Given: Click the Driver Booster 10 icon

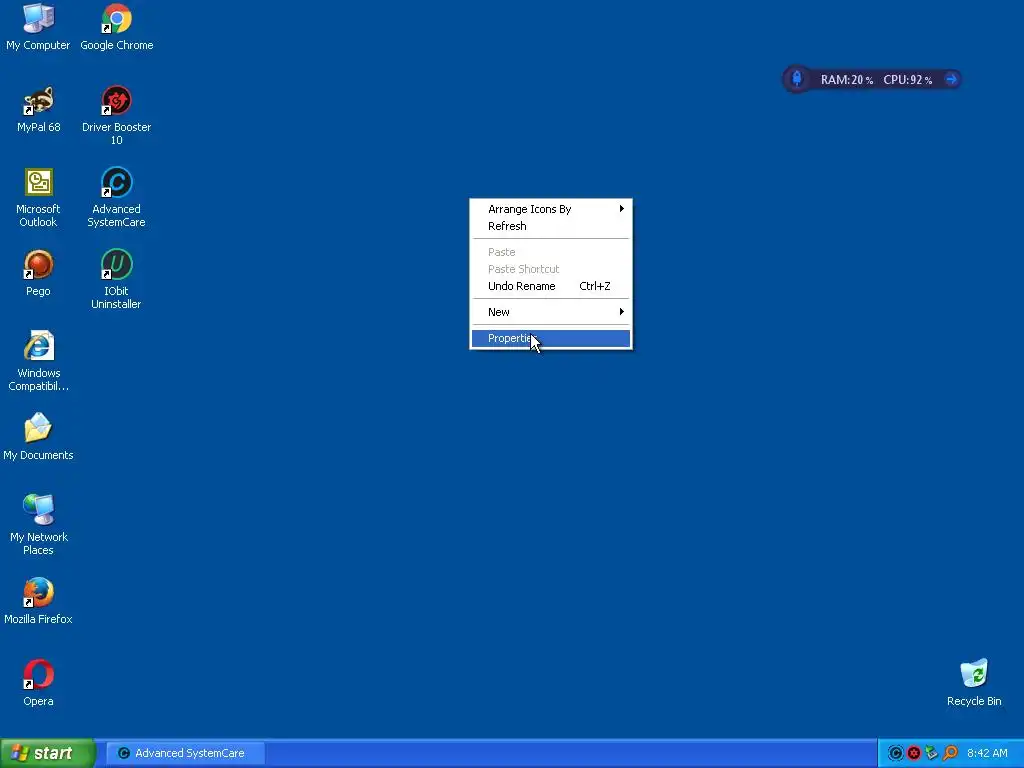Looking at the screenshot, I should [x=116, y=115].
